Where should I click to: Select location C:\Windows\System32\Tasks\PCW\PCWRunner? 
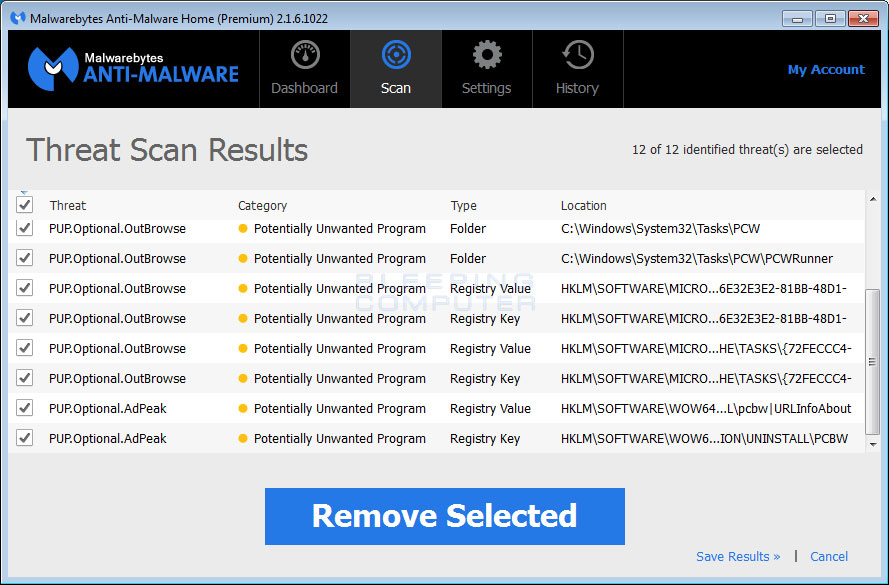pyautogui.click(x=697, y=258)
